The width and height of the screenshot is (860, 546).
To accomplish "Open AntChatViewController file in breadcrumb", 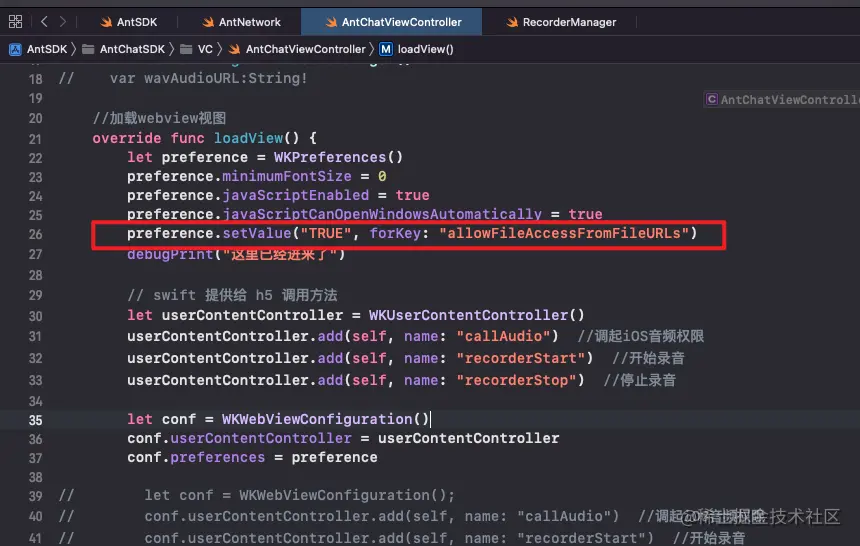I will click(305, 49).
